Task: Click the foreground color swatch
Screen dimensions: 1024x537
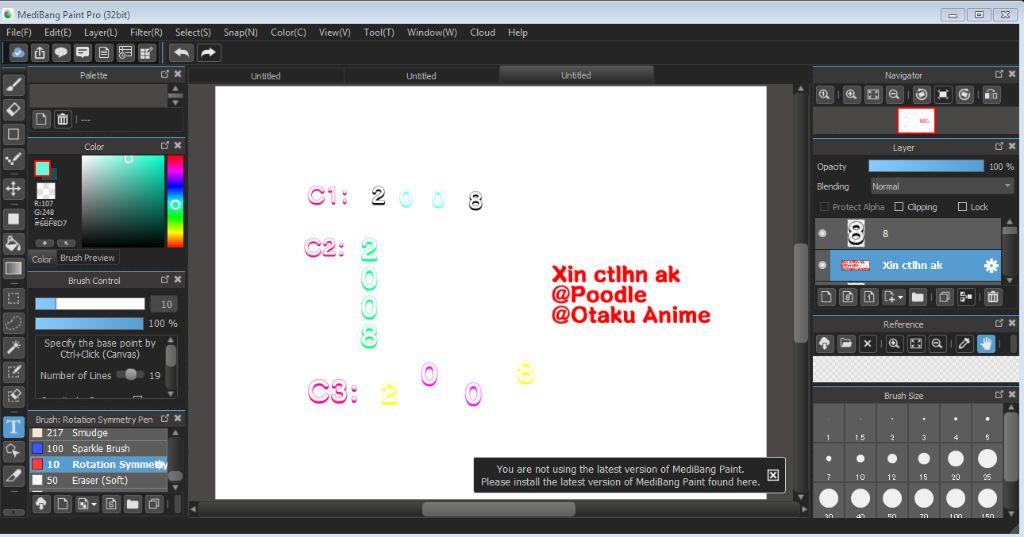Action: click(x=42, y=169)
